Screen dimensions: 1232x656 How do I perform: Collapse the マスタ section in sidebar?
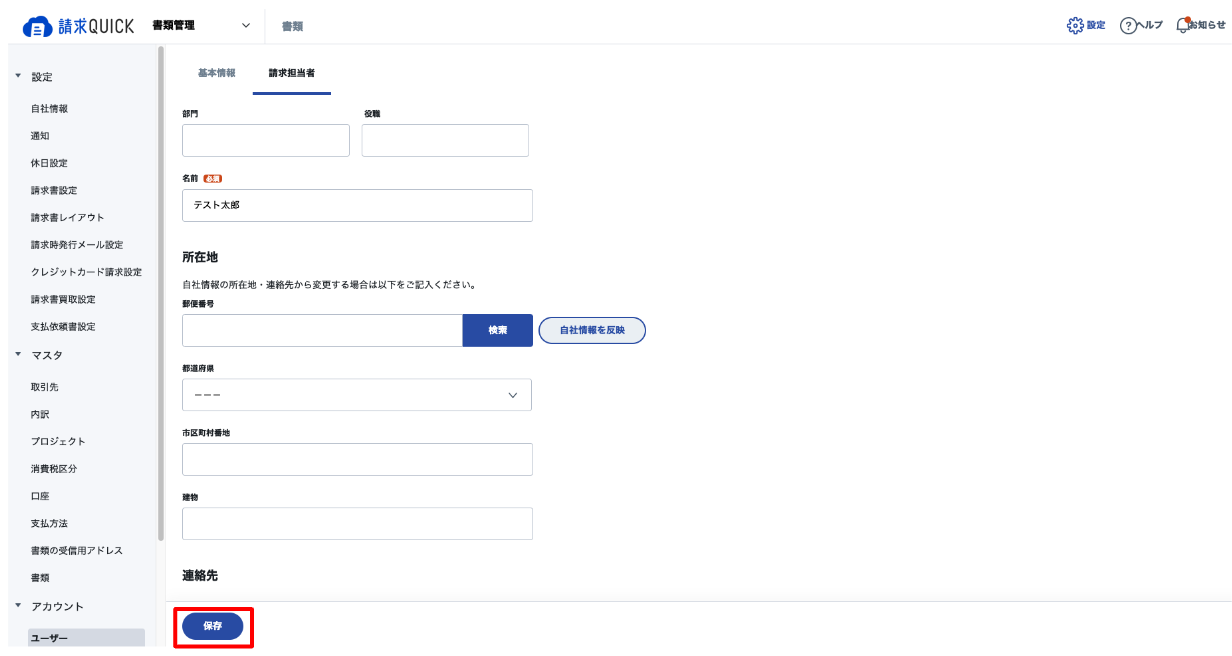[x=18, y=354]
